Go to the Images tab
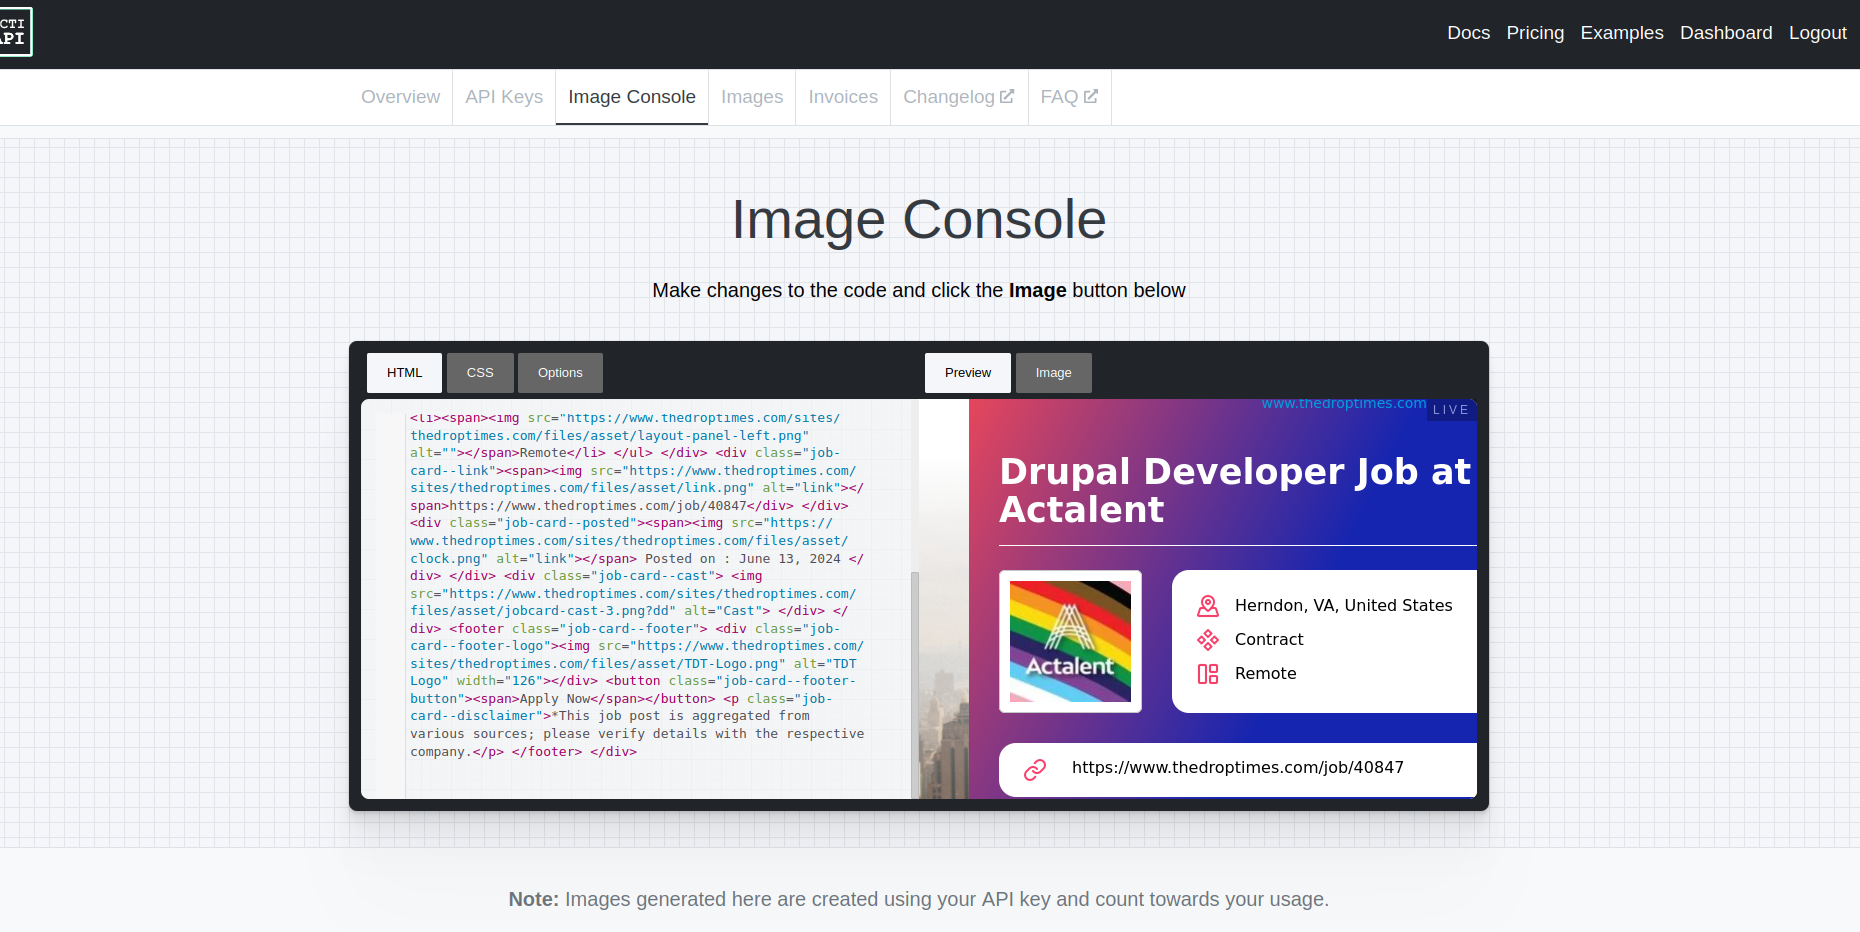The width and height of the screenshot is (1860, 932). pyautogui.click(x=752, y=97)
